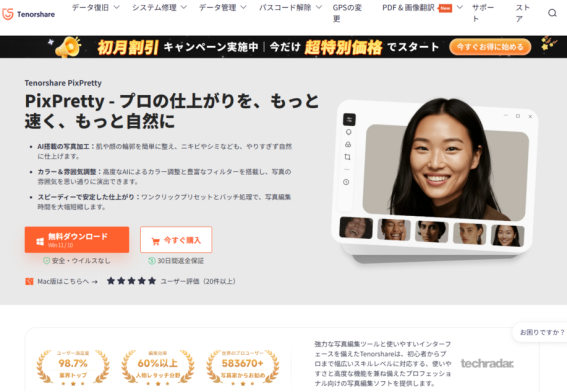
Task: Open the ユーザー評価（20件以上）link
Action: click(198, 281)
